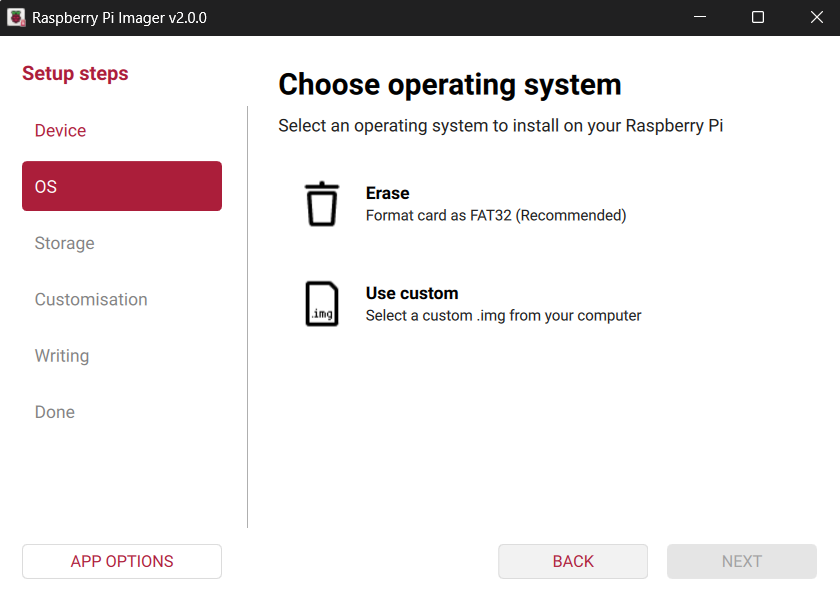Switch to the Storage step
This screenshot has width=840, height=595.
64,243
